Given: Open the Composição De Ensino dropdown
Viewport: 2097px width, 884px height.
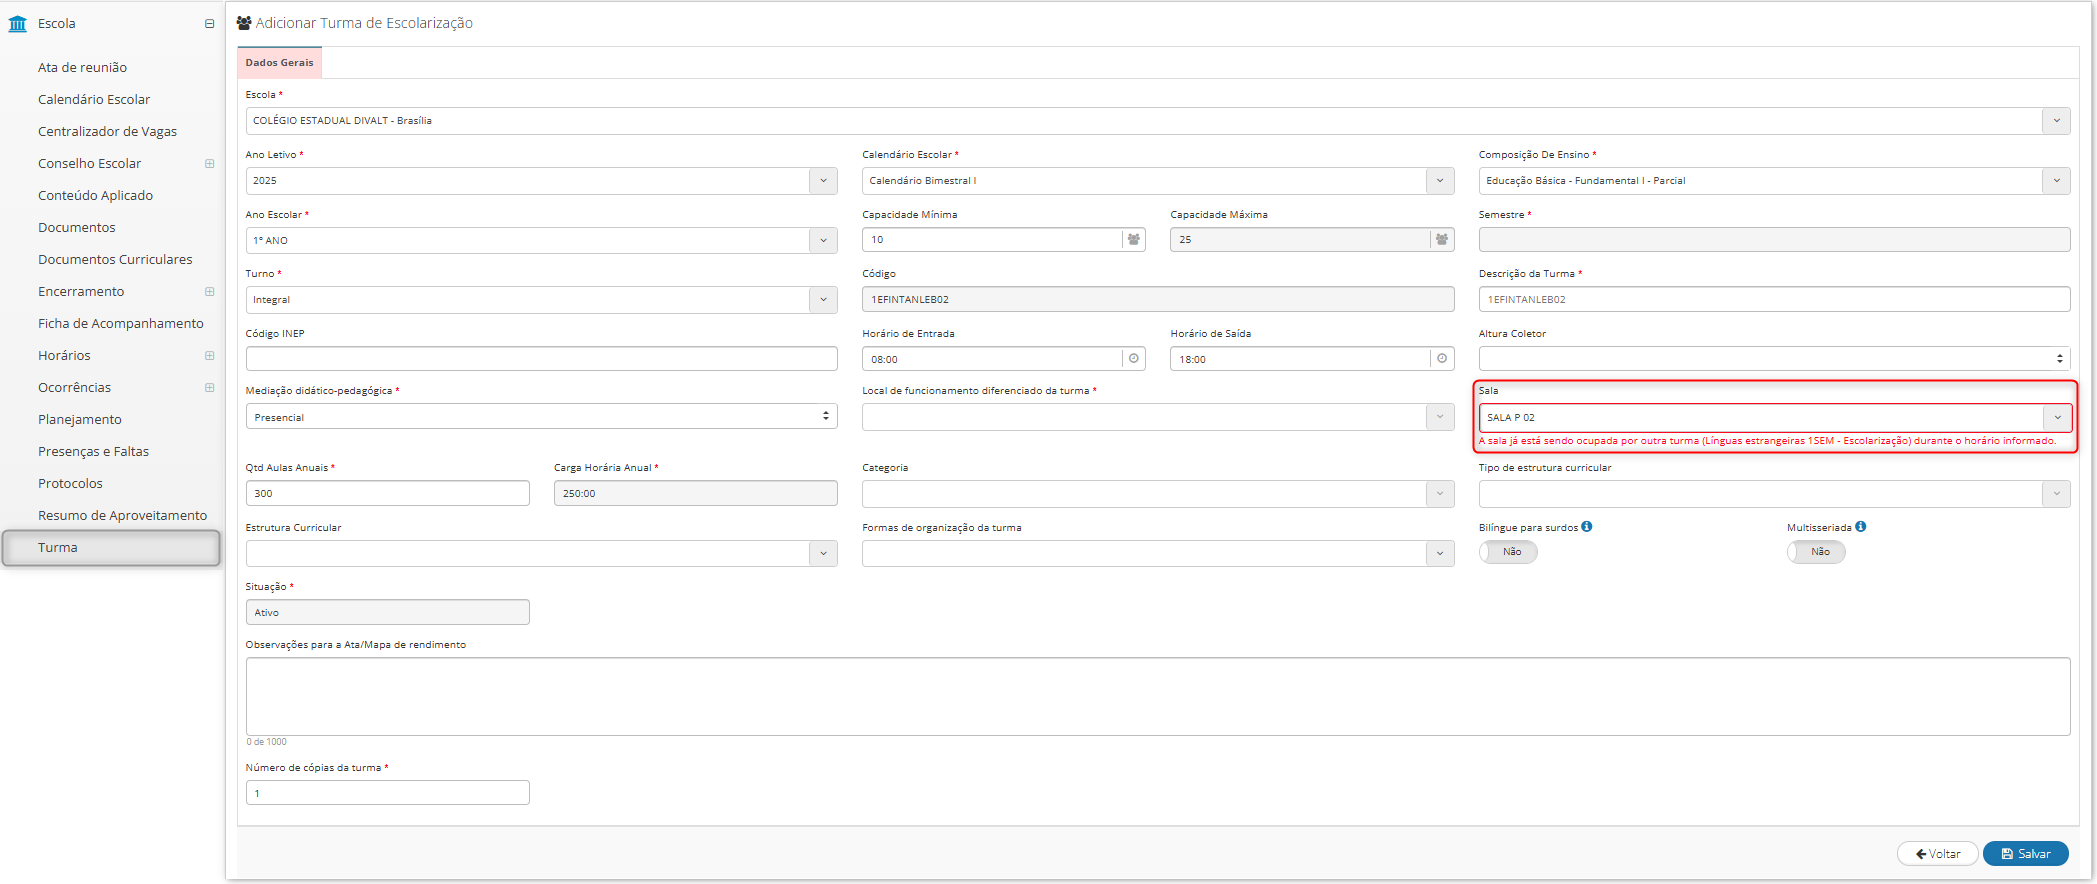Looking at the screenshot, I should click(2056, 181).
